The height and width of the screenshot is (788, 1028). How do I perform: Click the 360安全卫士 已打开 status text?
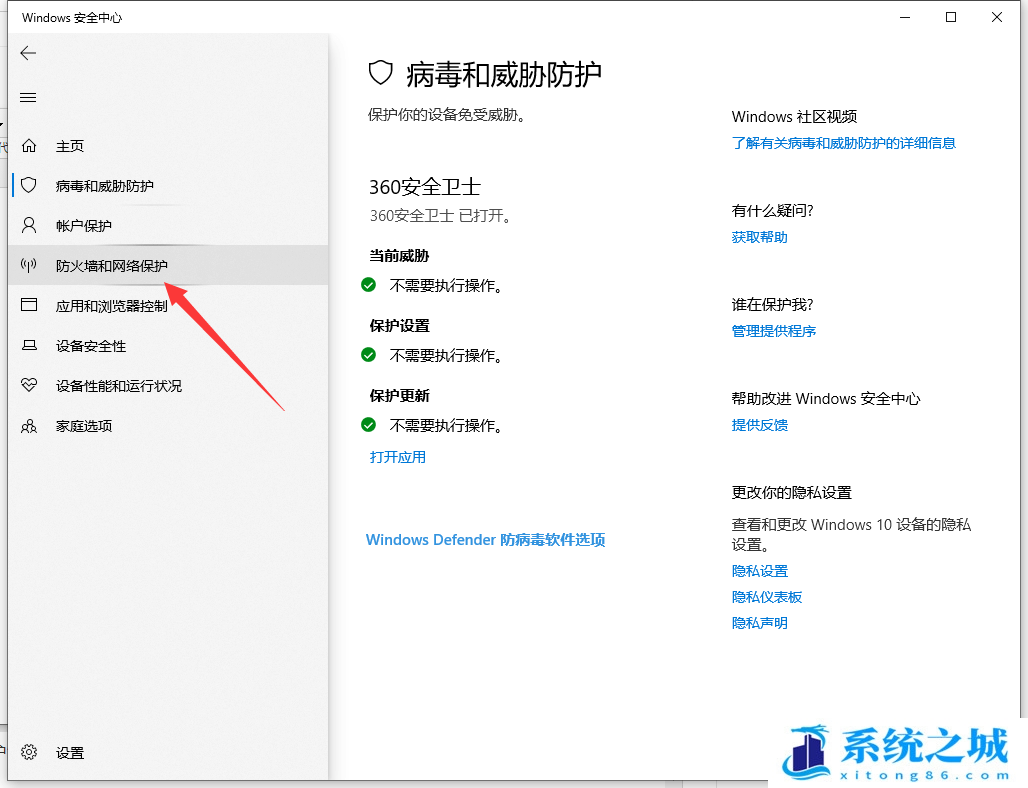coord(440,216)
